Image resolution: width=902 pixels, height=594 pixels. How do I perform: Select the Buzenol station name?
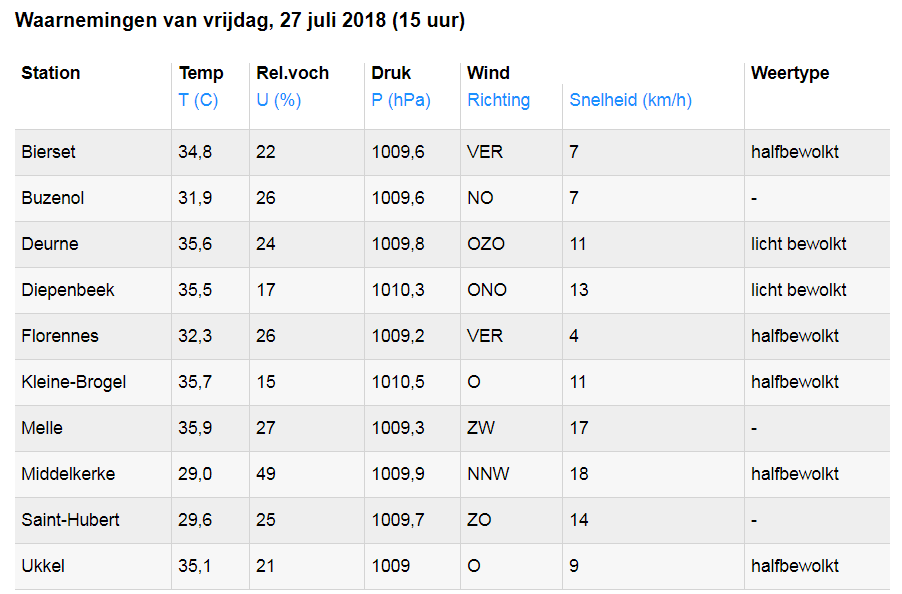(x=52, y=198)
